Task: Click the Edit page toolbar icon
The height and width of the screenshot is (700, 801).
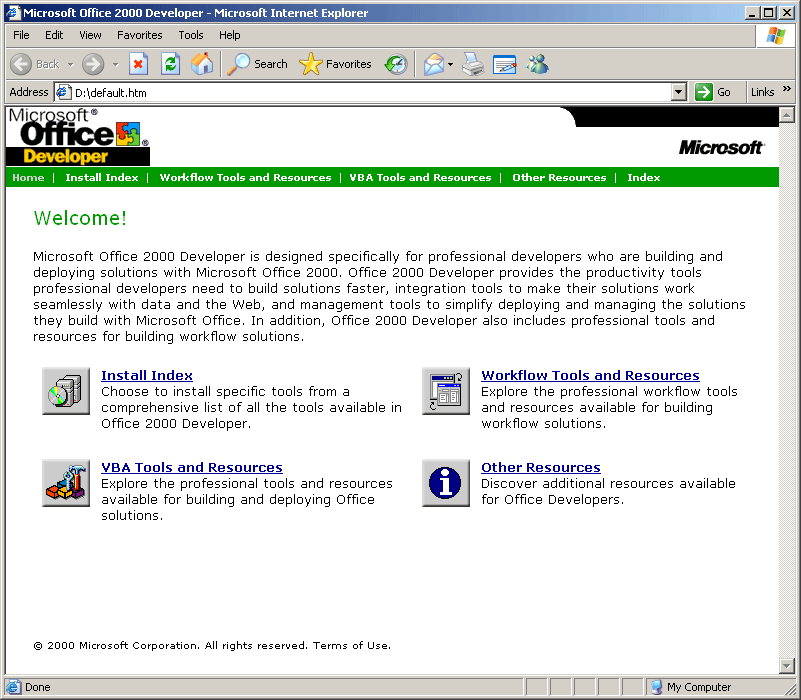Action: (x=504, y=64)
